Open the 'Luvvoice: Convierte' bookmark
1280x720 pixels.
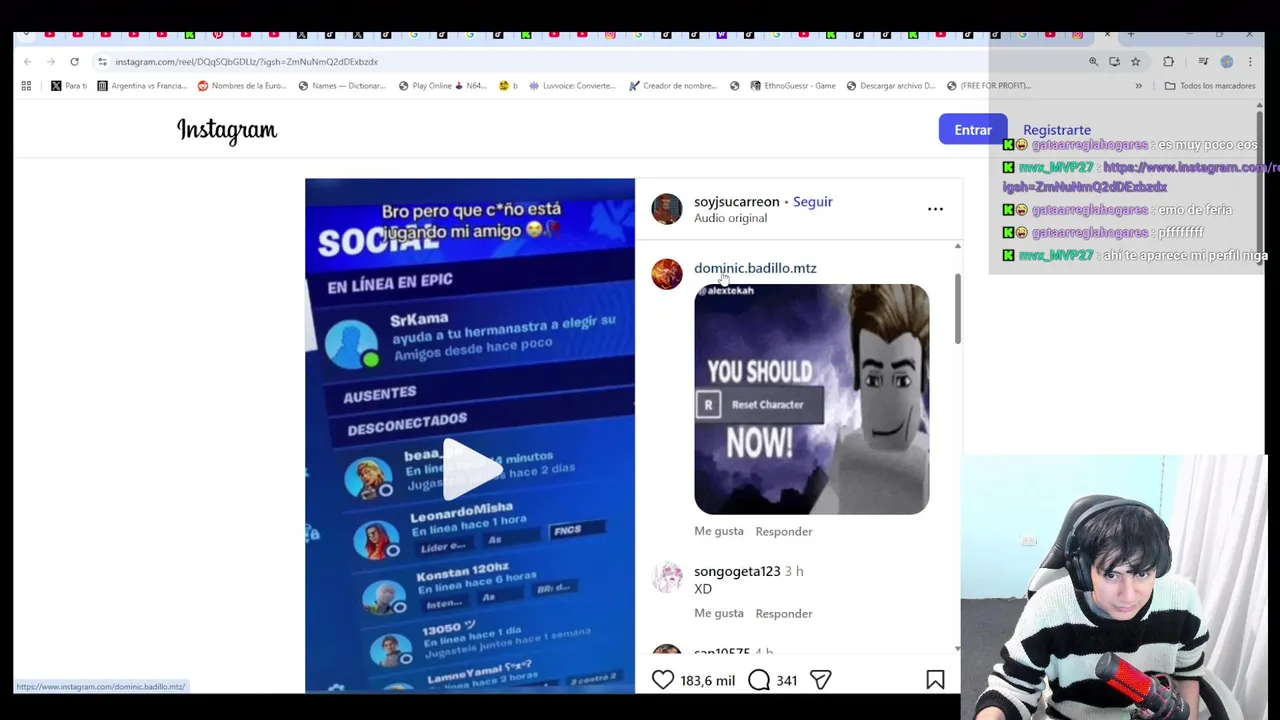572,86
